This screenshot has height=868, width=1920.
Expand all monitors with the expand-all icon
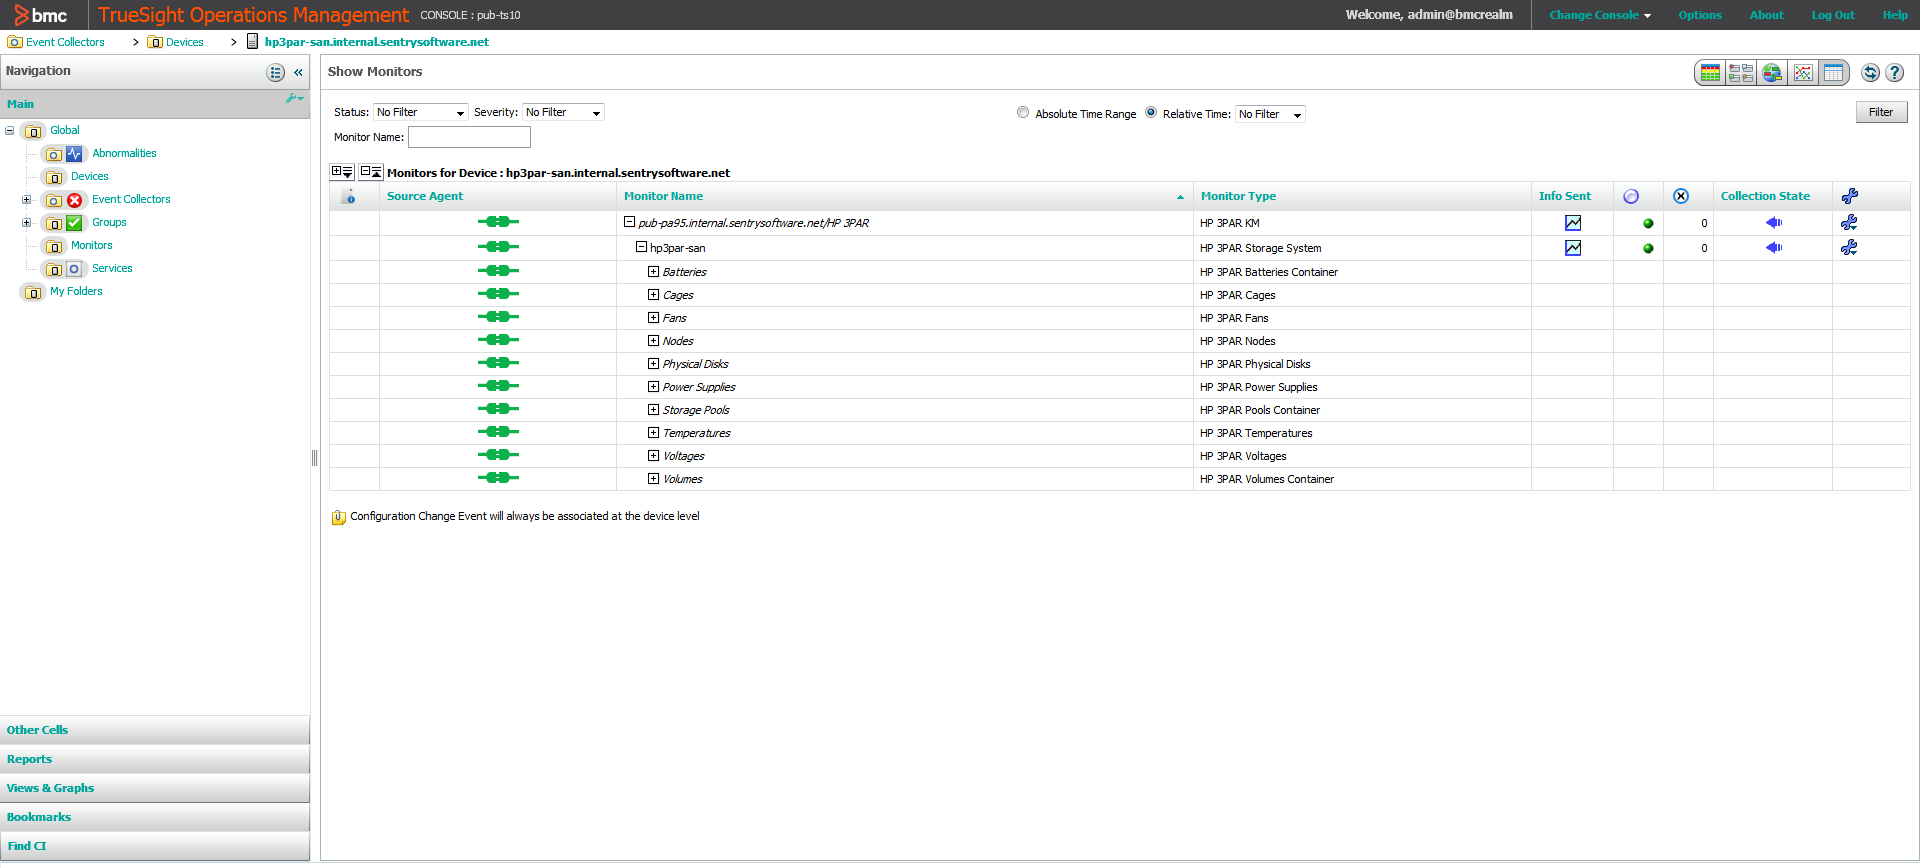[342, 172]
